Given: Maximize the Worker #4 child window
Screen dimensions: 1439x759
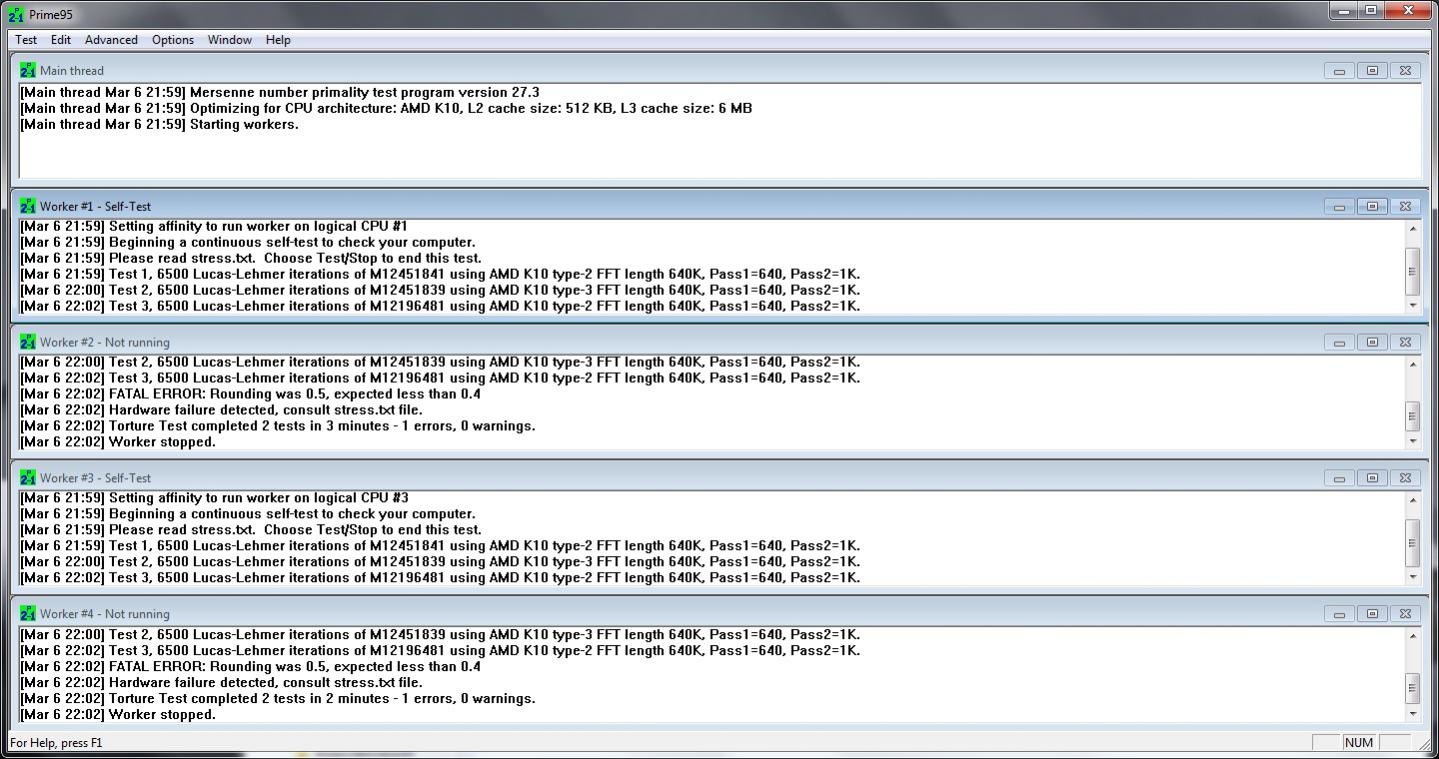Looking at the screenshot, I should point(1372,615).
